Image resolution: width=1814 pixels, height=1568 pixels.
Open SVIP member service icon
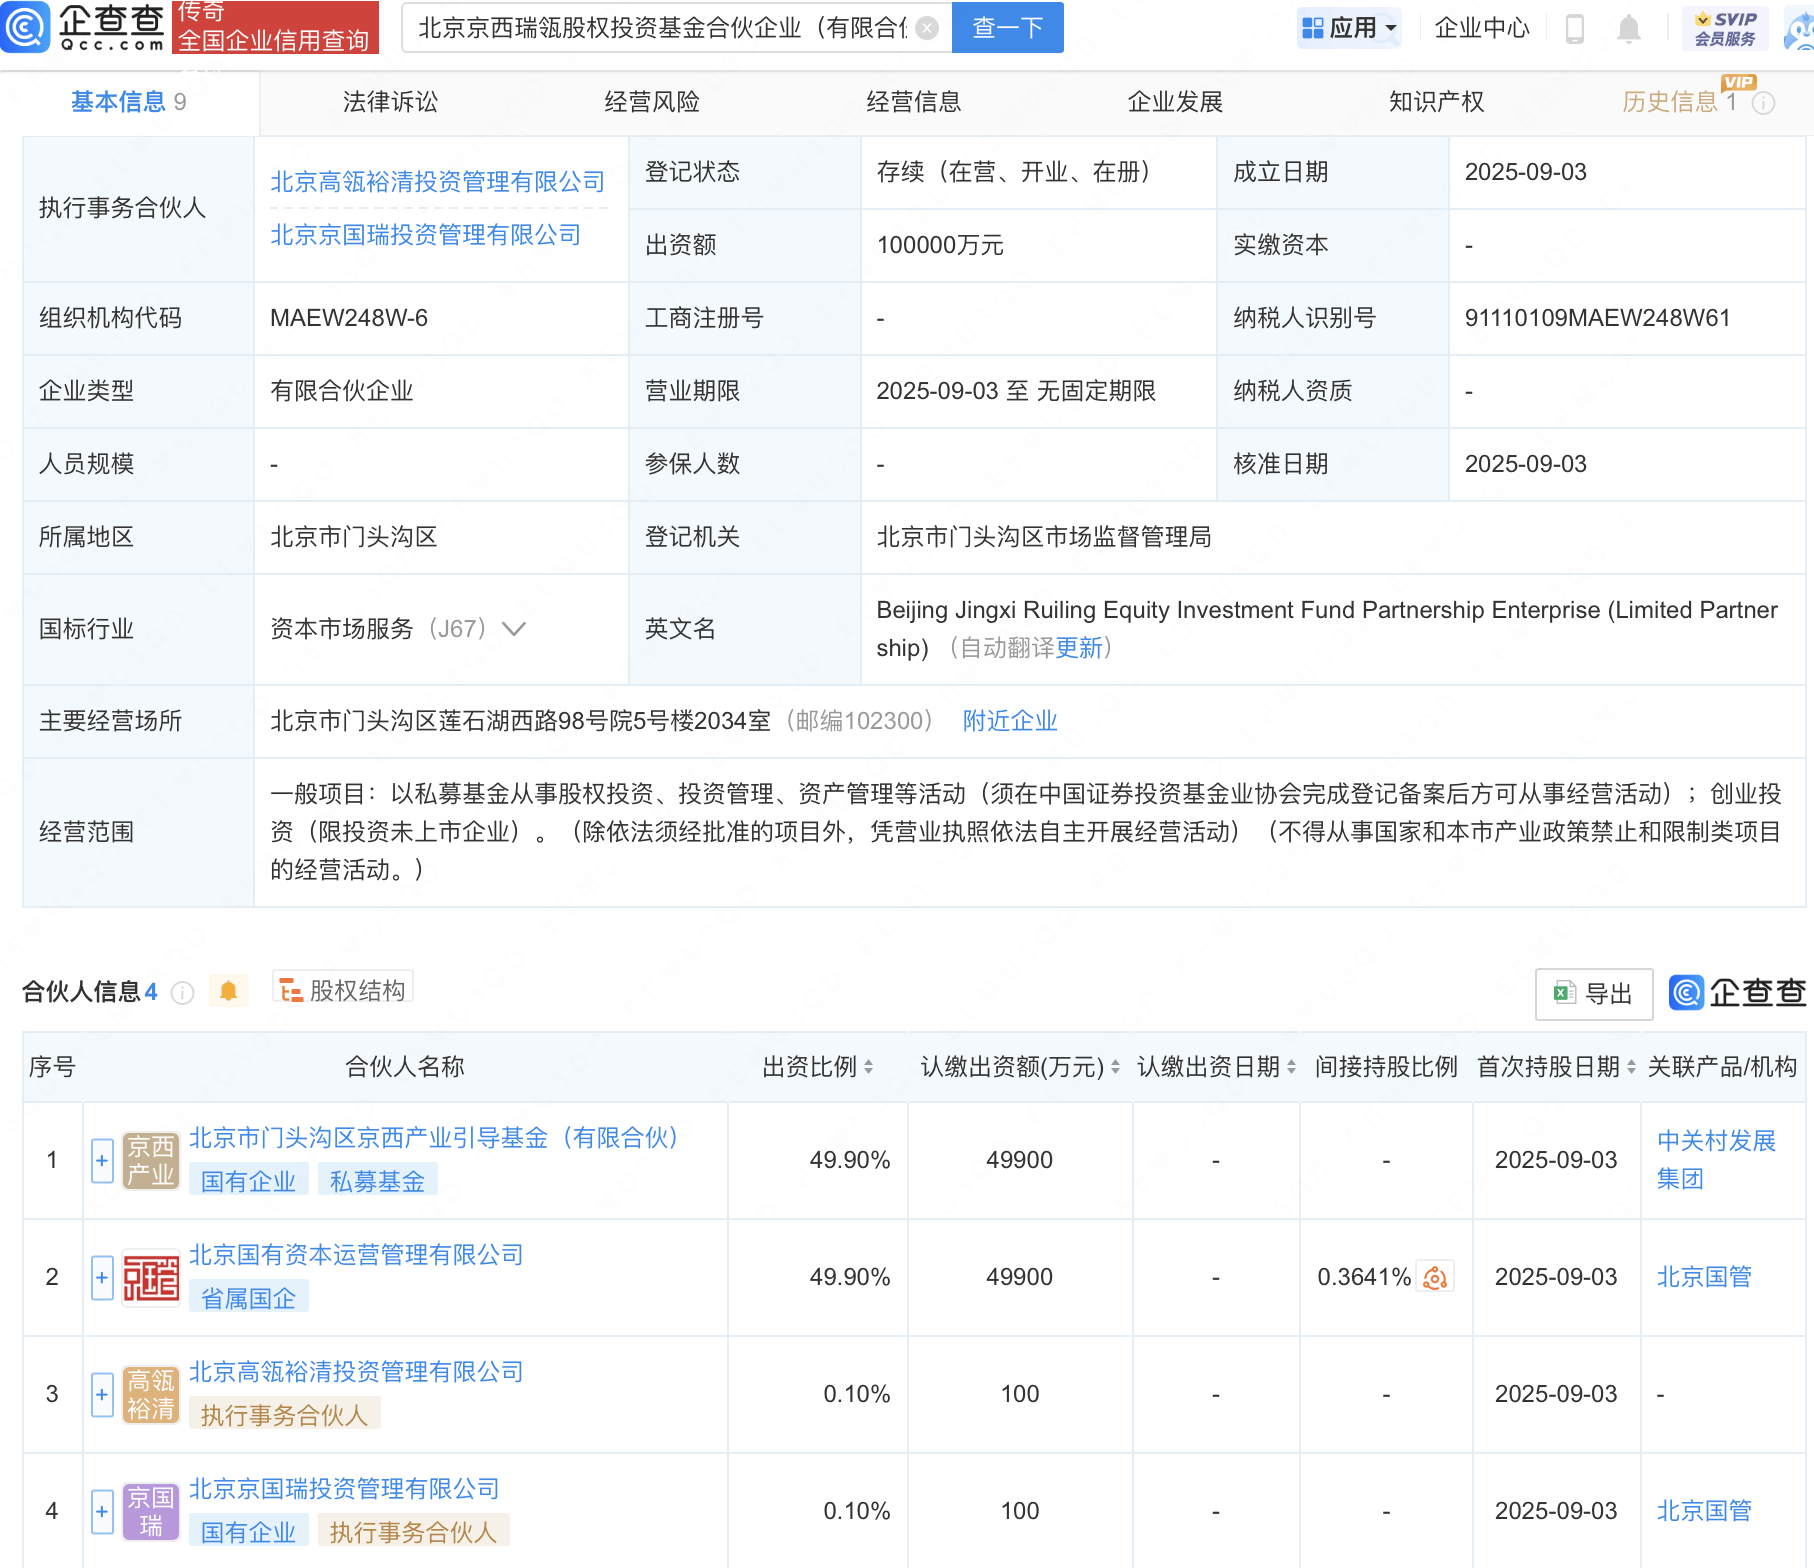click(x=1725, y=28)
